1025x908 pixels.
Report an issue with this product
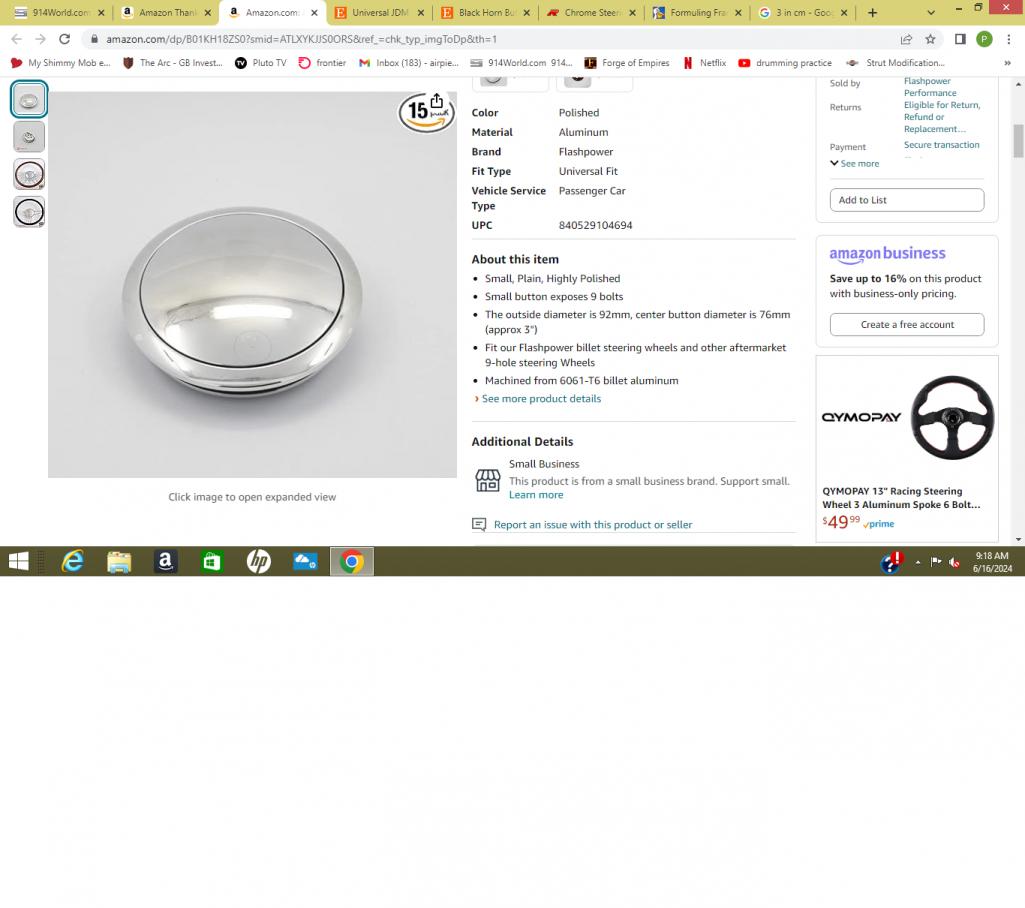(x=593, y=524)
